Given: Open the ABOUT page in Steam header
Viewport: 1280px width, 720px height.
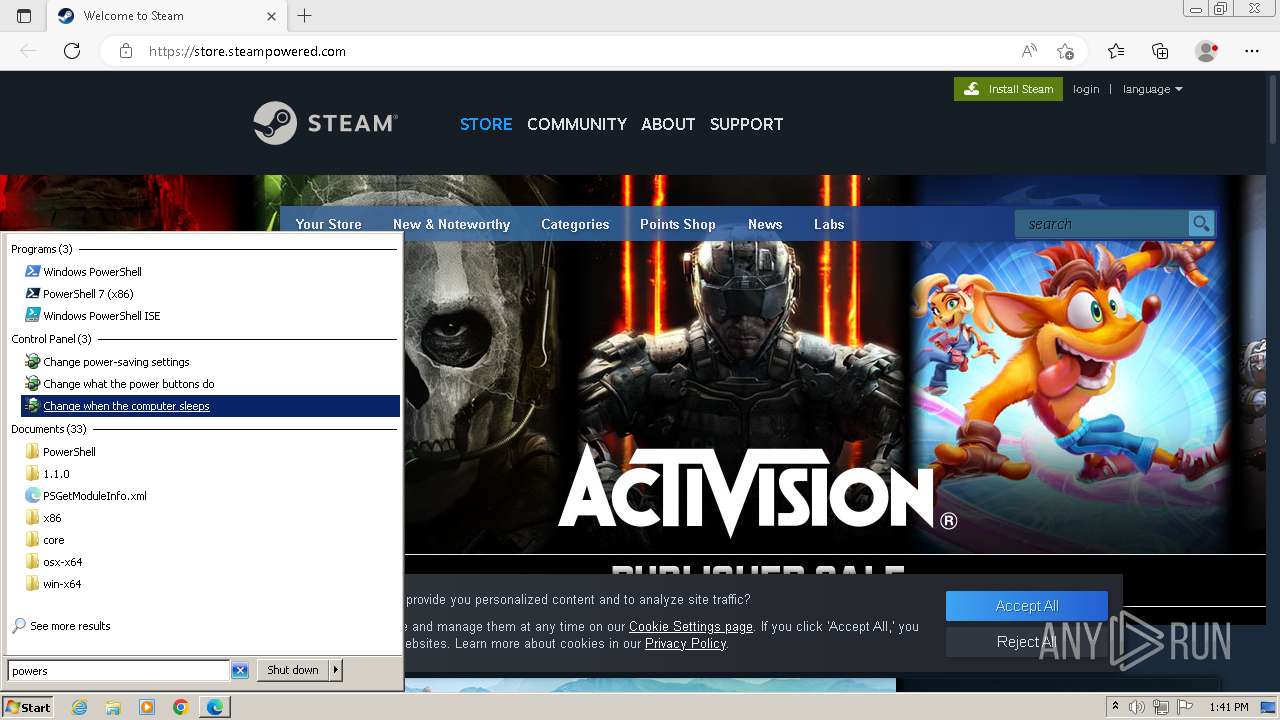Looking at the screenshot, I should coord(668,124).
